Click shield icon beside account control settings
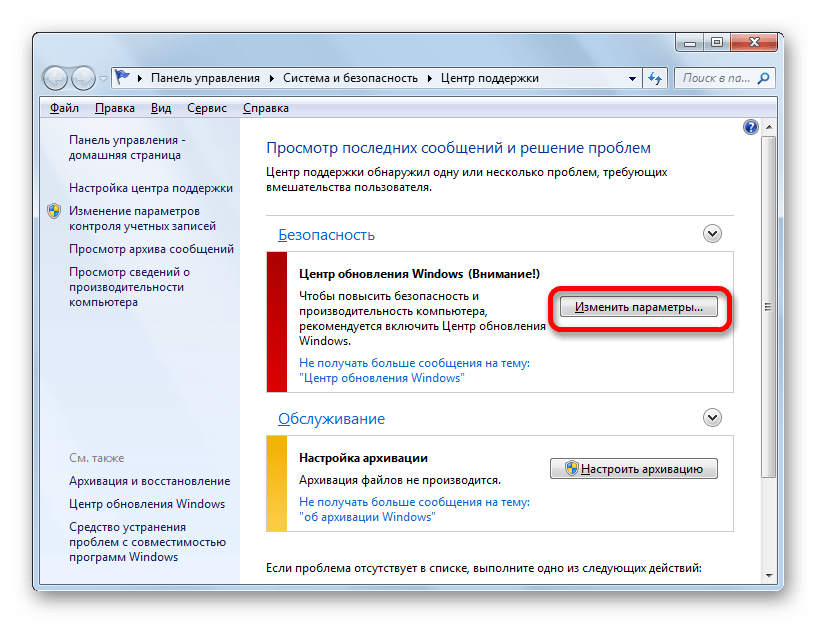Screen dimensions: 817x624 click(x=54, y=212)
